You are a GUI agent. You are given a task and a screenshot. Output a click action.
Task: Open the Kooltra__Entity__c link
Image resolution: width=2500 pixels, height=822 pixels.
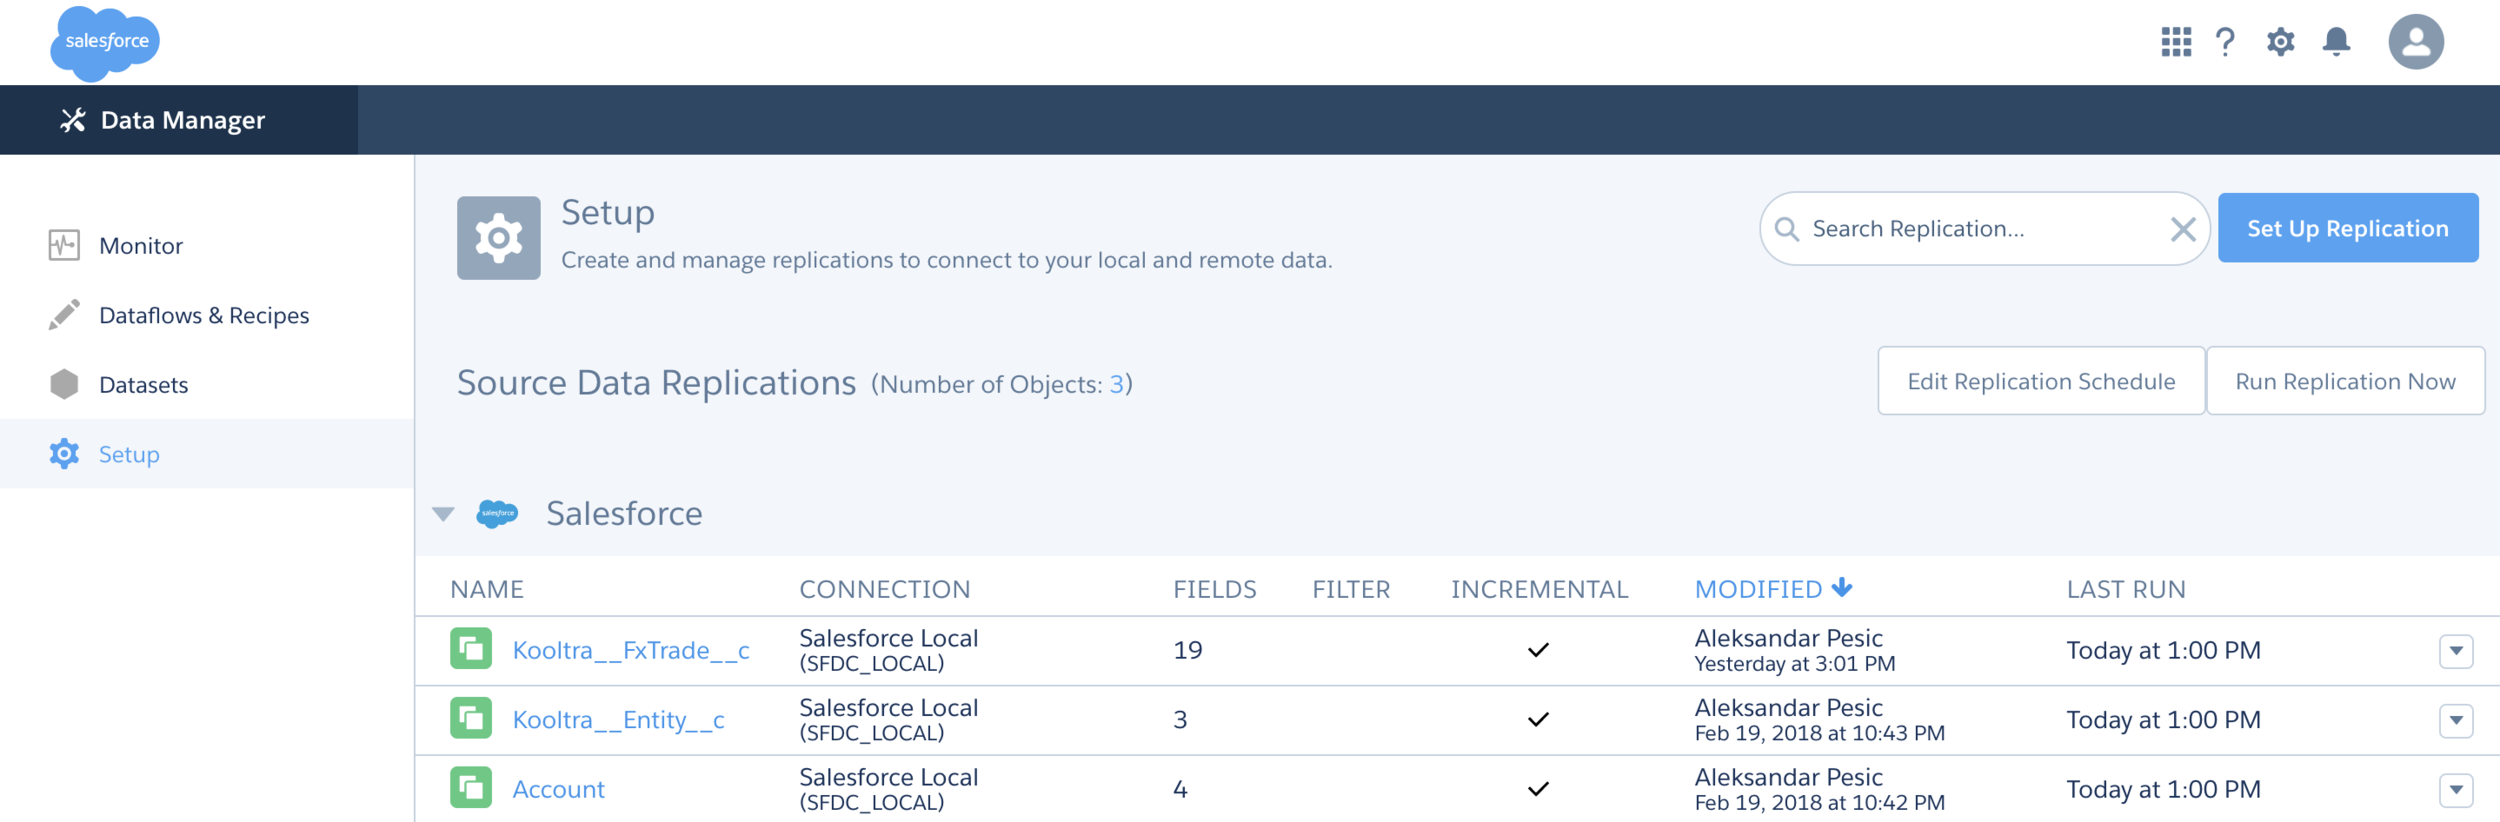tap(618, 720)
